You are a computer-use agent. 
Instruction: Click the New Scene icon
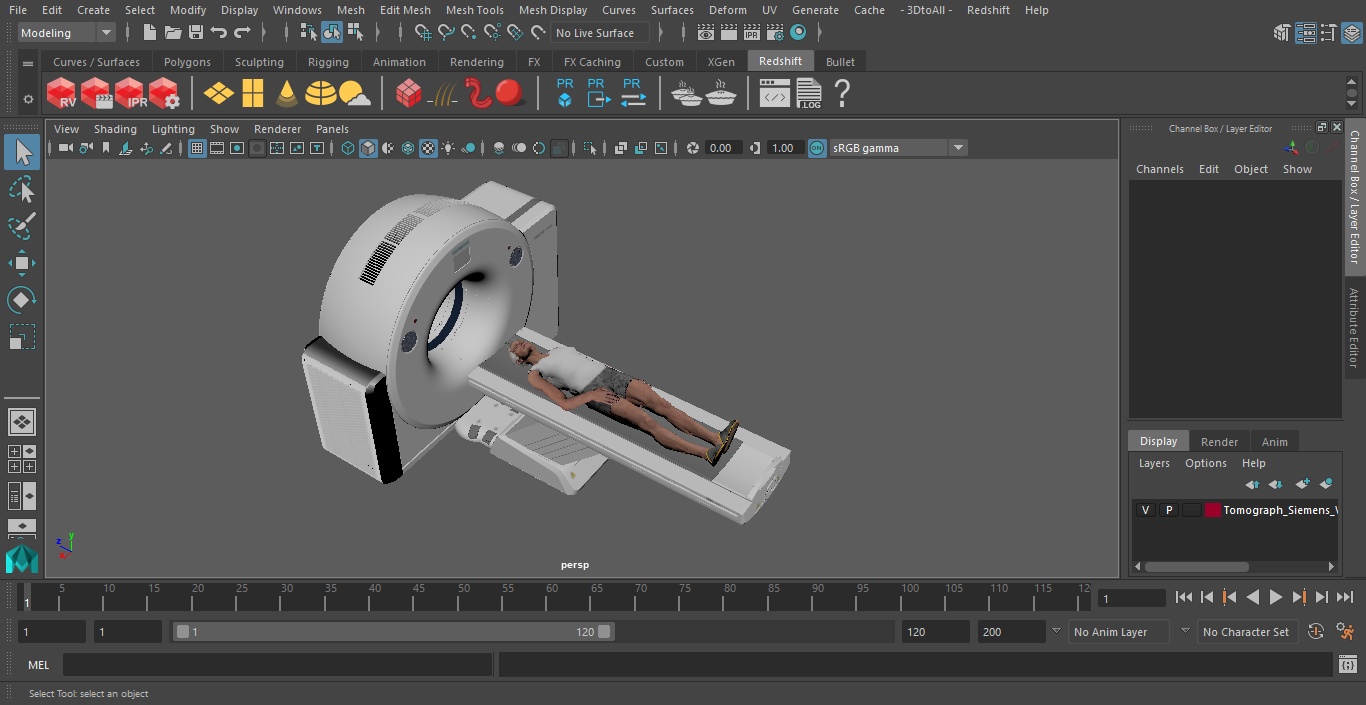(x=149, y=33)
